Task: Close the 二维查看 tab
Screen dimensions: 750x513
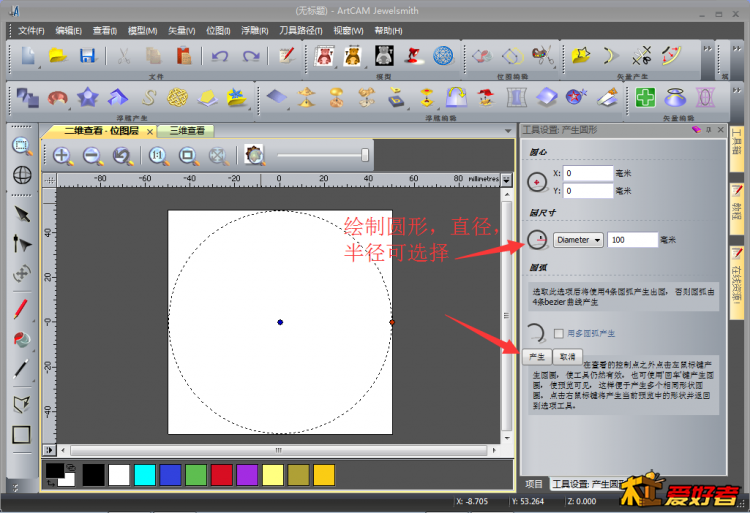Action: point(150,131)
